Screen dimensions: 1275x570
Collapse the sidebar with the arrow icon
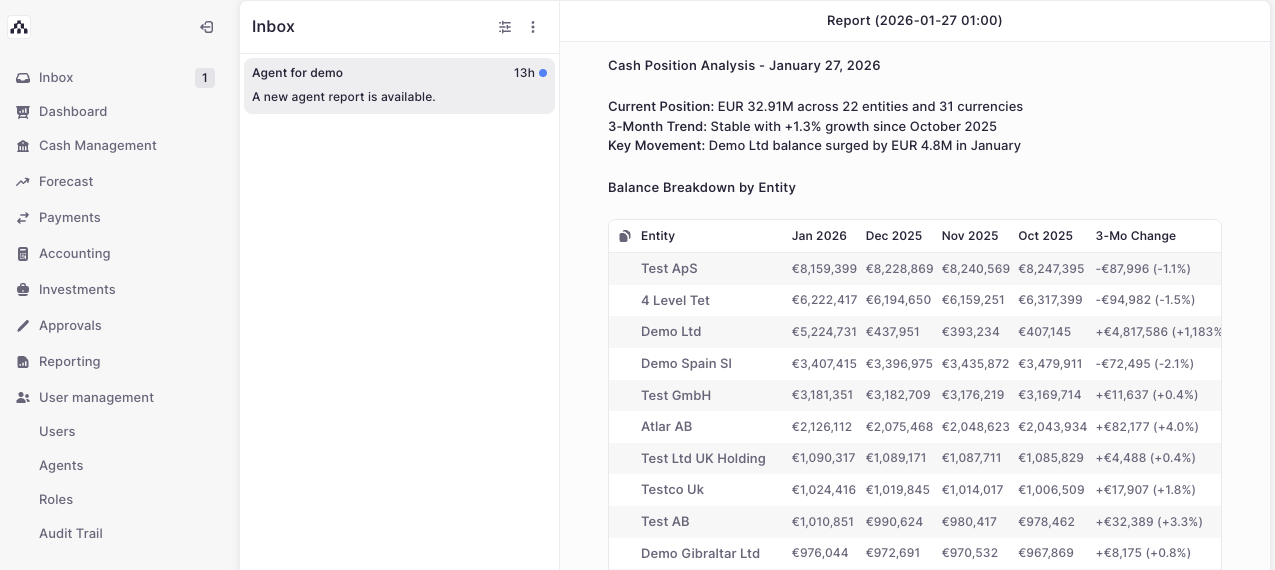click(x=206, y=27)
